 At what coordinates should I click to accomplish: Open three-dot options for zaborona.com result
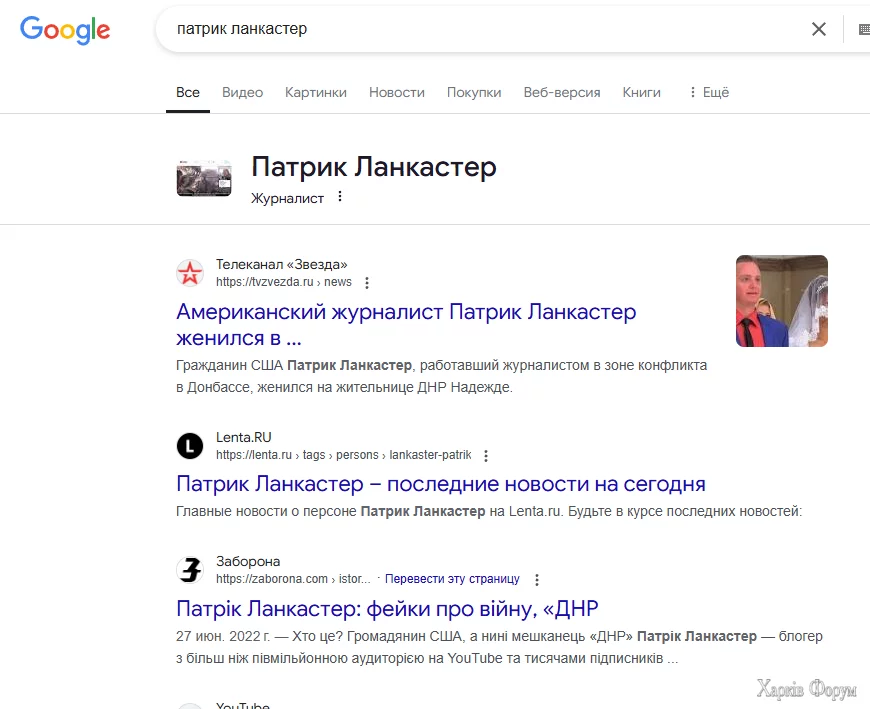point(537,580)
